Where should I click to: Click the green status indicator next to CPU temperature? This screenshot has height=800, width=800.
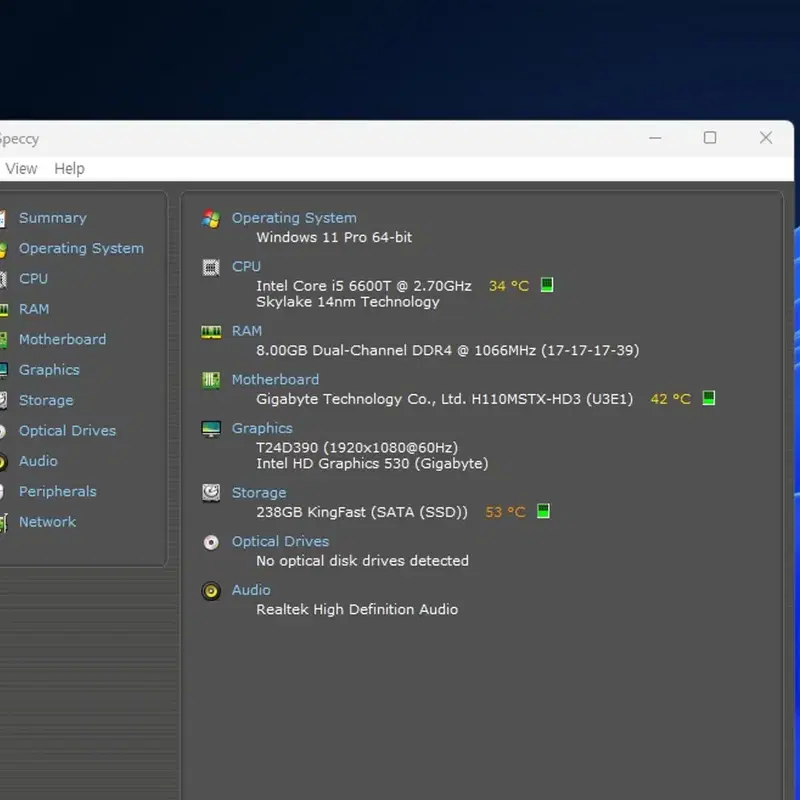(x=546, y=285)
